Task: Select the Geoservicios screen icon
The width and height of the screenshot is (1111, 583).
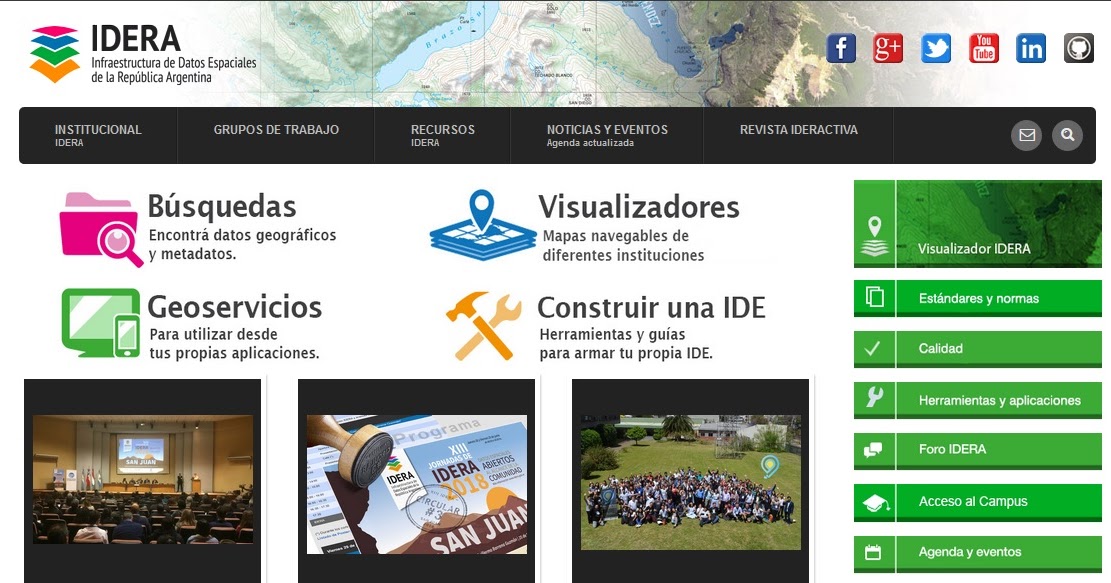Action: tap(101, 323)
